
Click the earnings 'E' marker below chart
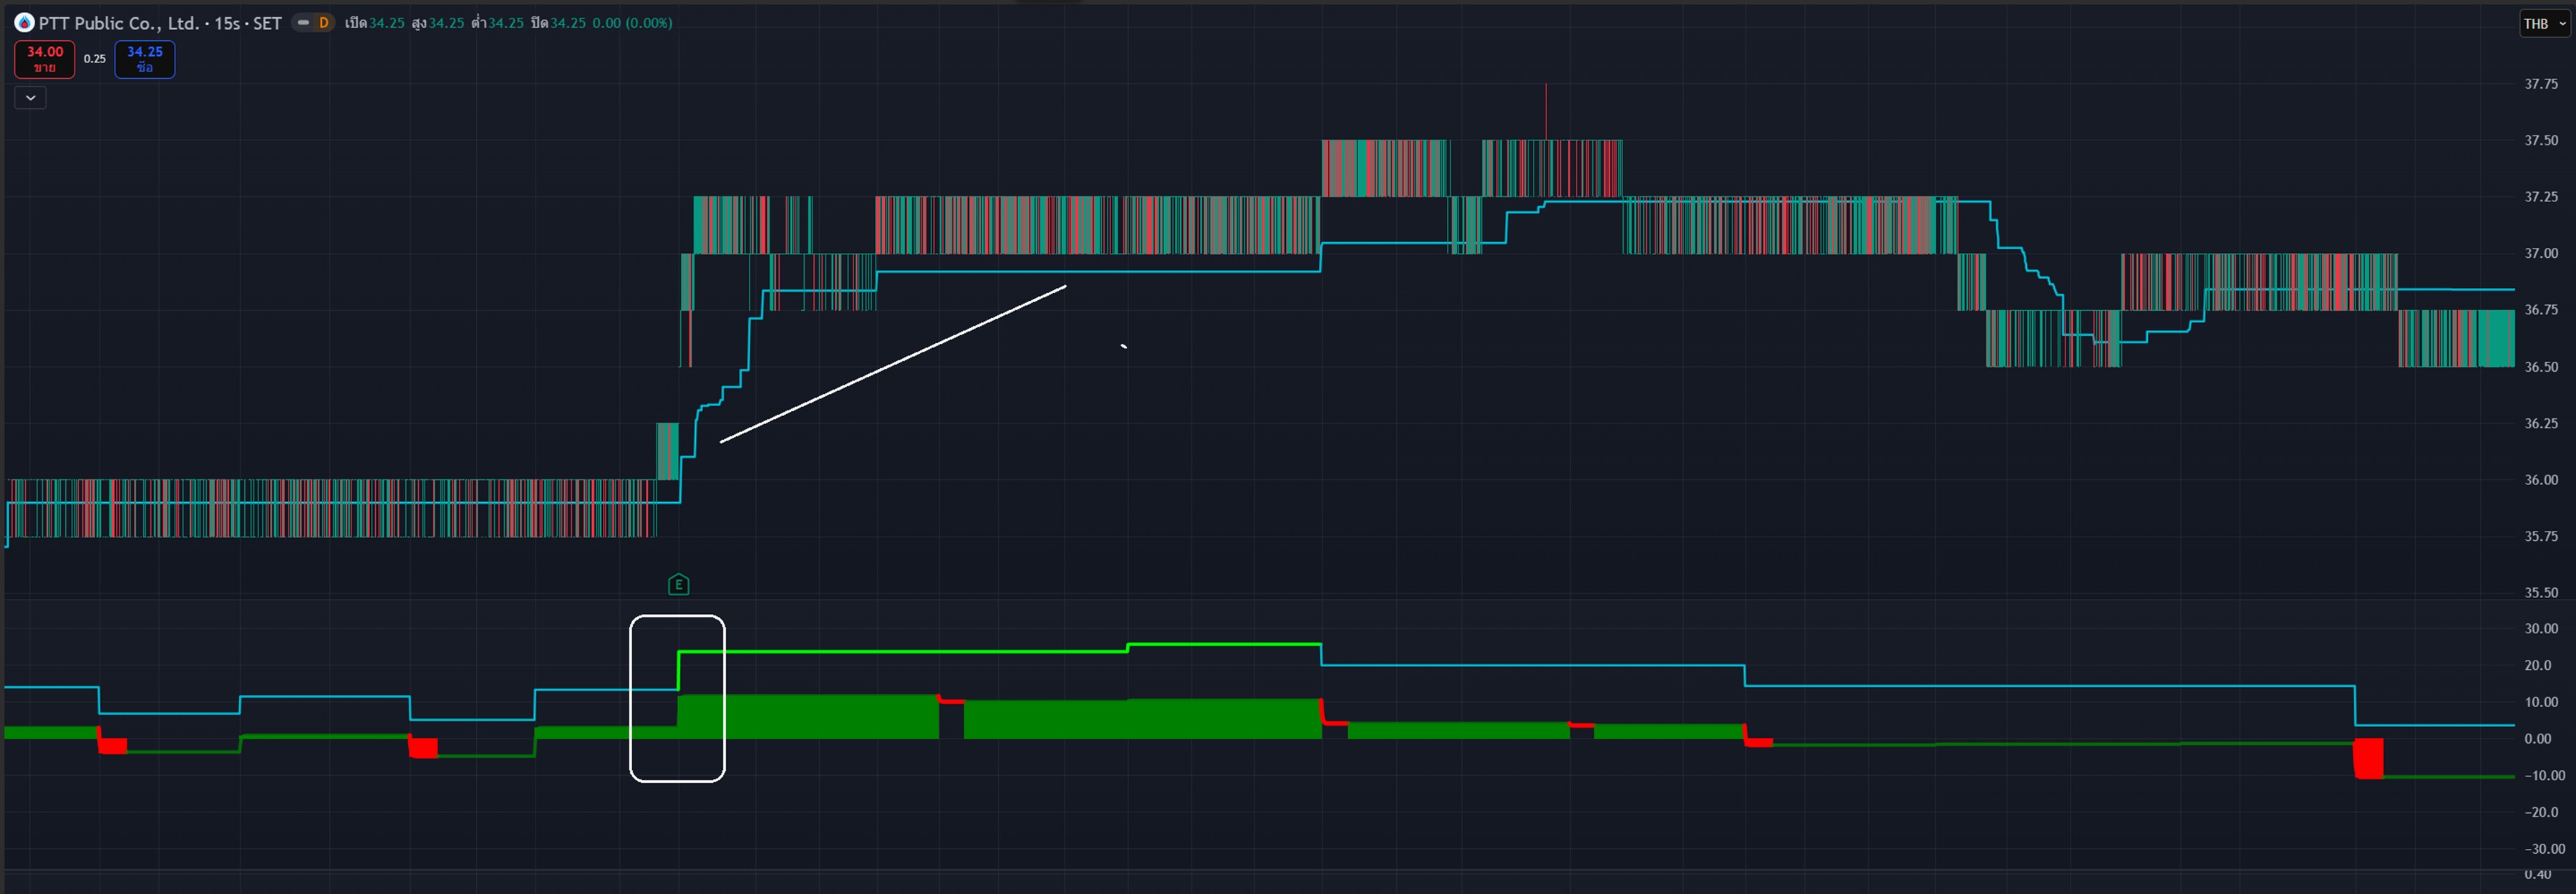pyautogui.click(x=678, y=585)
